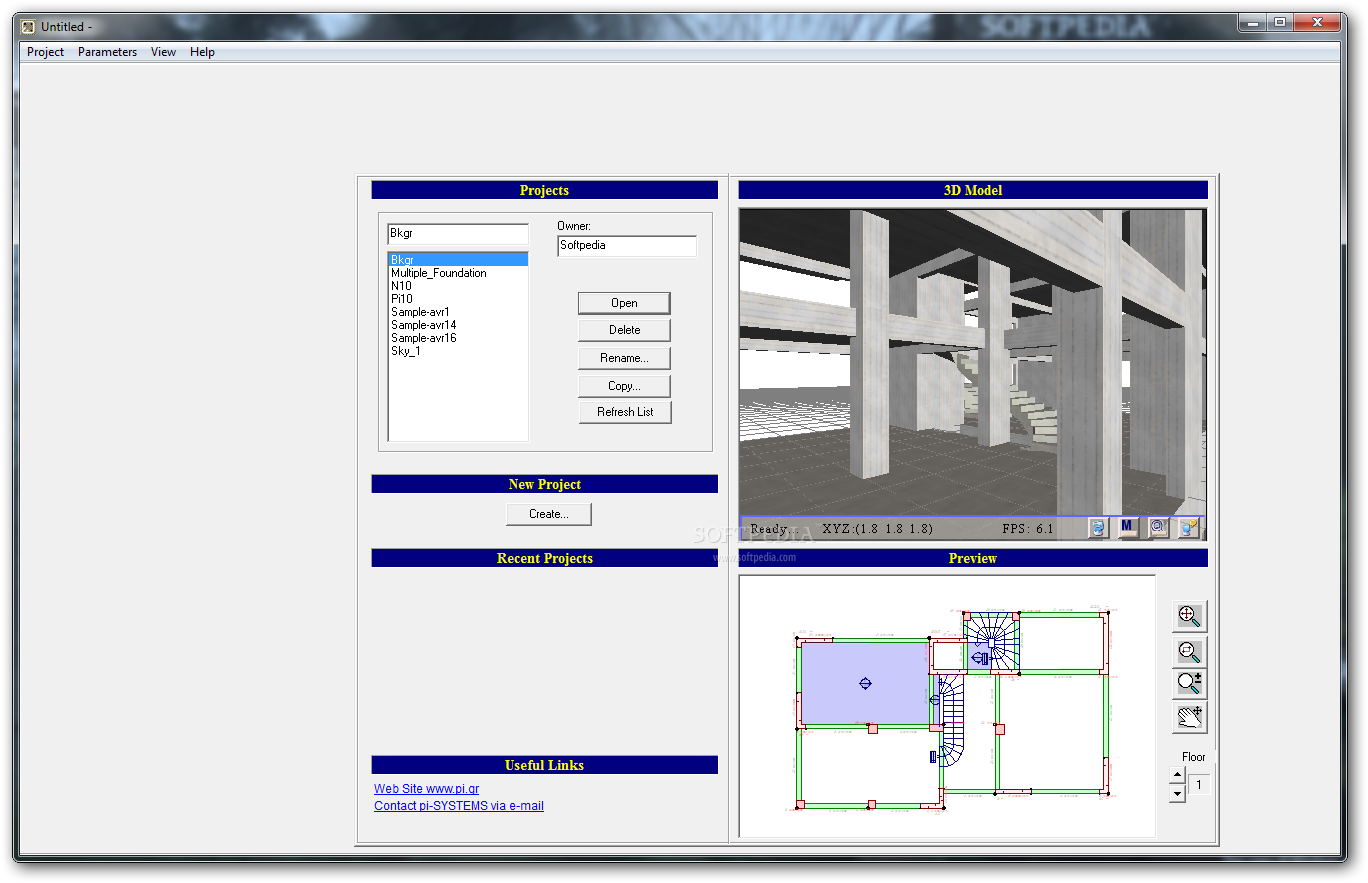Click the 'M' icon in 3D model bar

[1127, 528]
